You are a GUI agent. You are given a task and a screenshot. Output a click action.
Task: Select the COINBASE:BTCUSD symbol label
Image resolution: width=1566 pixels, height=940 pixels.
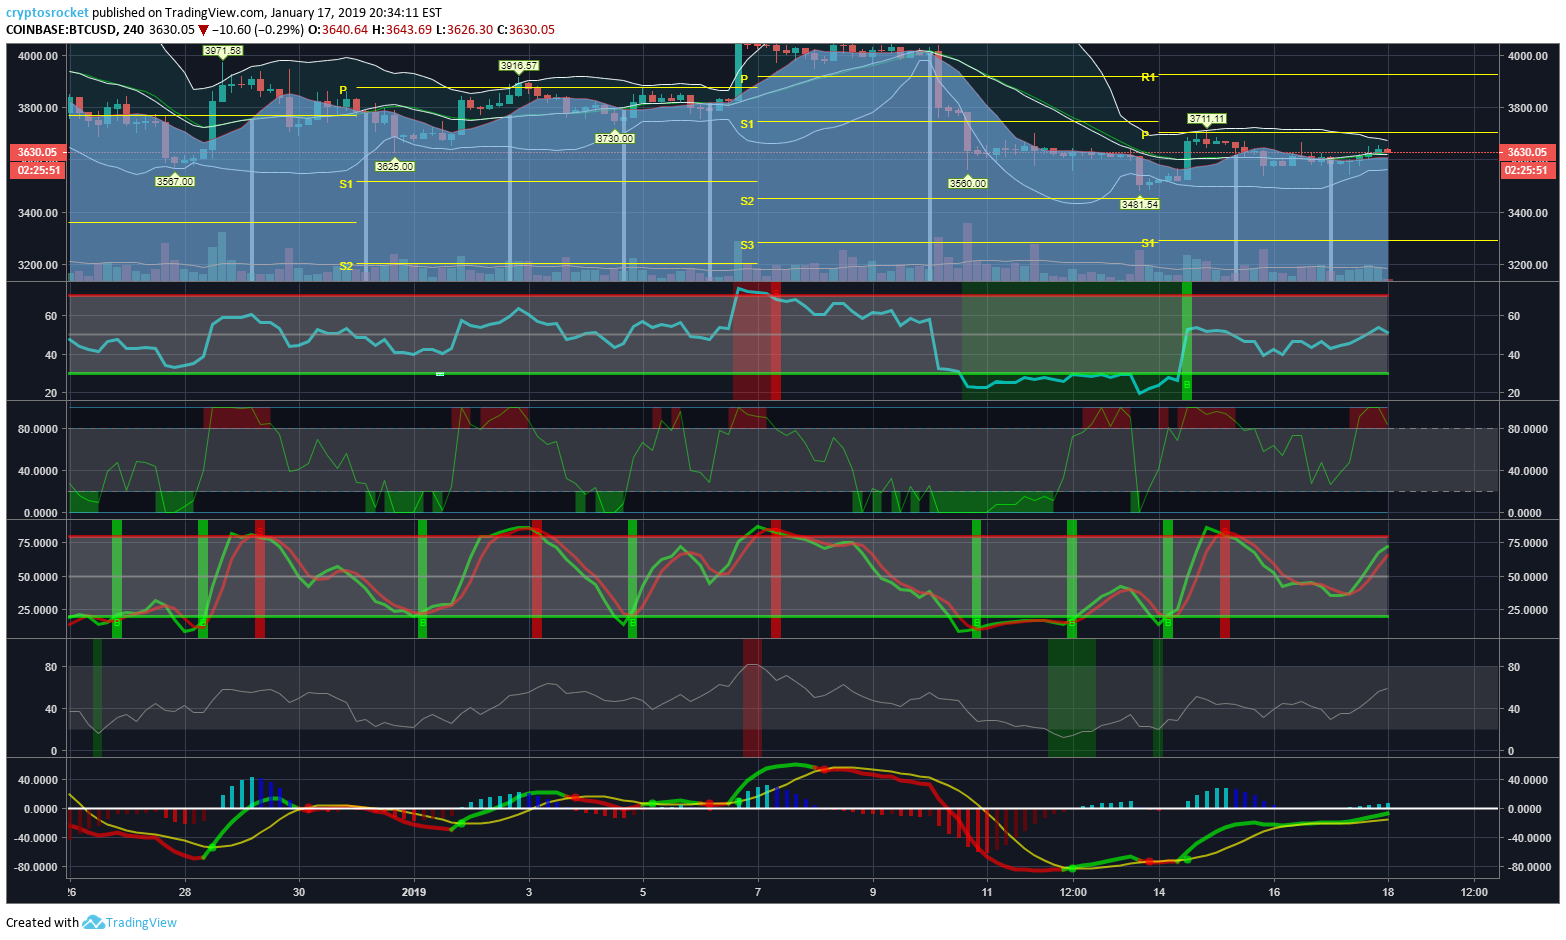(x=60, y=30)
